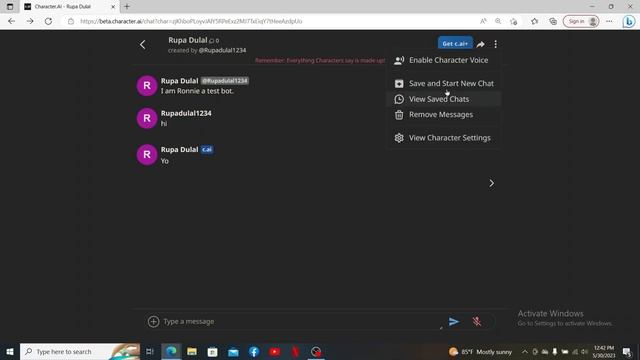
Task: Close the Character.AI browser tab
Action: coord(113,7)
